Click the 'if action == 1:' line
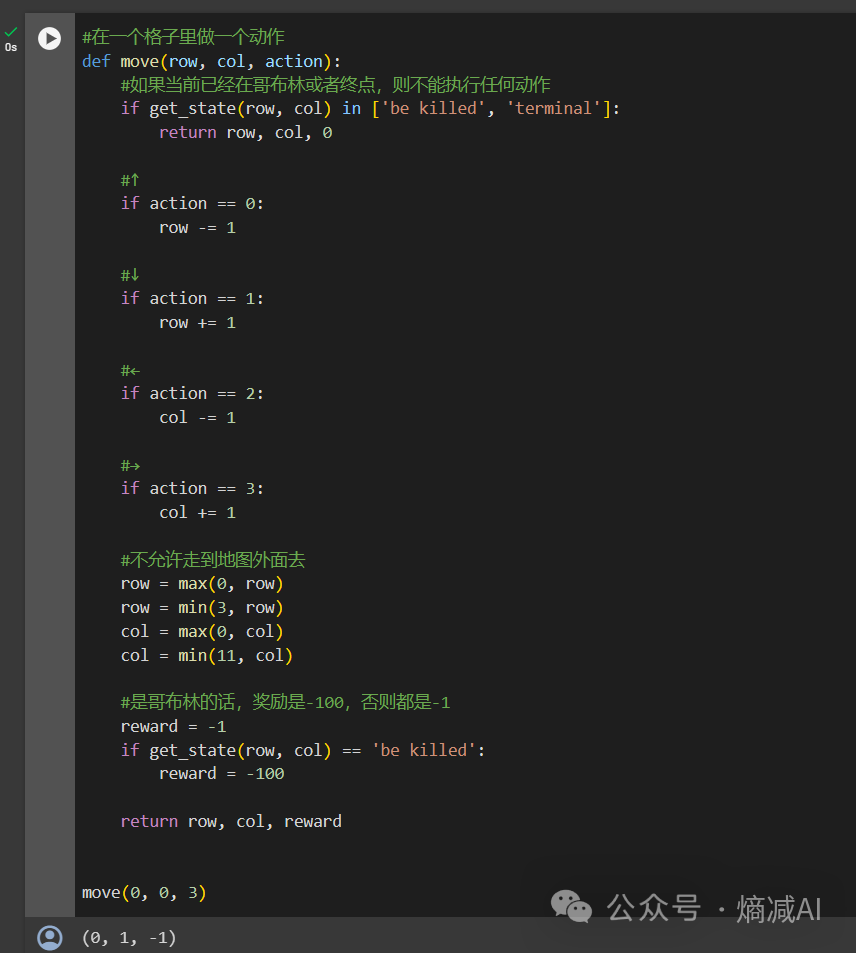Viewport: 856px width, 953px height. [x=192, y=298]
